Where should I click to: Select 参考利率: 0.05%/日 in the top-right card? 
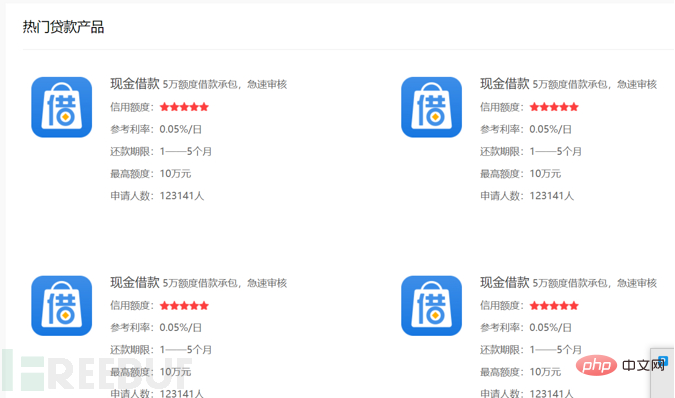[x=526, y=129]
